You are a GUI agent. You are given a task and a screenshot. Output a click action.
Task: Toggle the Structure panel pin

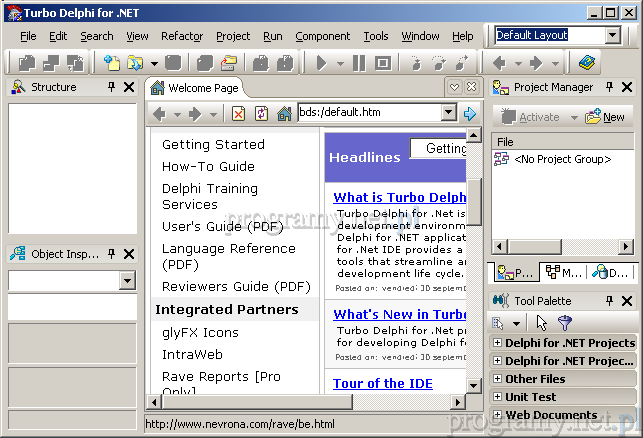pos(112,87)
